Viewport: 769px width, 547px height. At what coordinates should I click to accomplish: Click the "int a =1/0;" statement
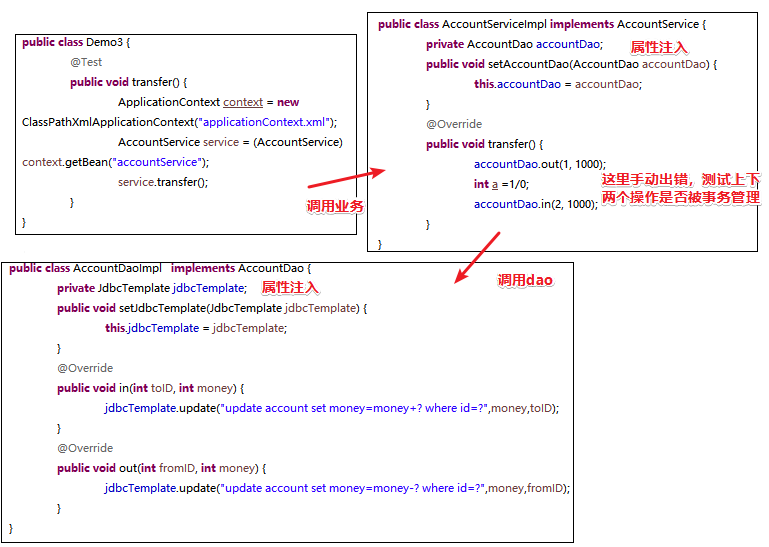point(502,184)
